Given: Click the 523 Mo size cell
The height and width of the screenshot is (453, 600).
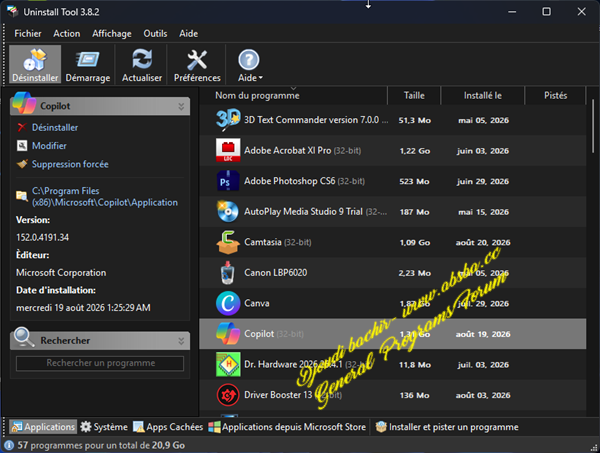Looking at the screenshot, I should point(414,181).
